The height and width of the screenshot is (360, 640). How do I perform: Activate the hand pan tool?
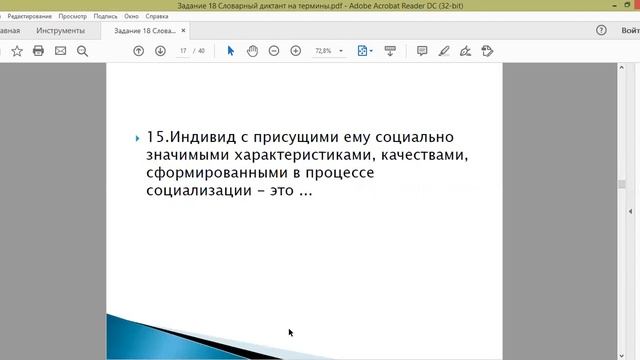252,51
